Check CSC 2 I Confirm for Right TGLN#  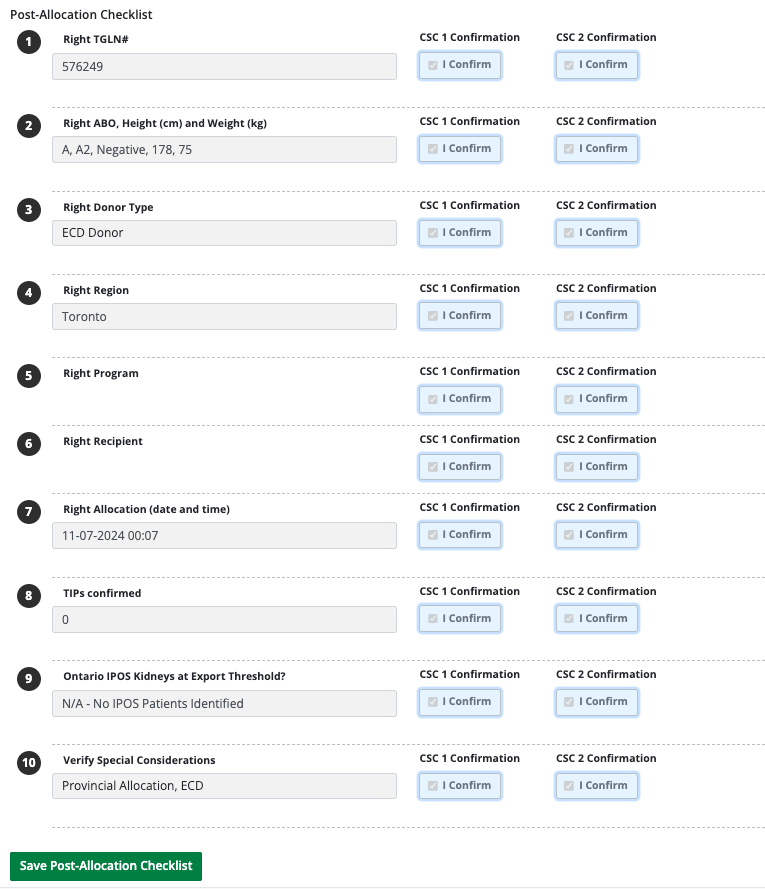coord(596,65)
